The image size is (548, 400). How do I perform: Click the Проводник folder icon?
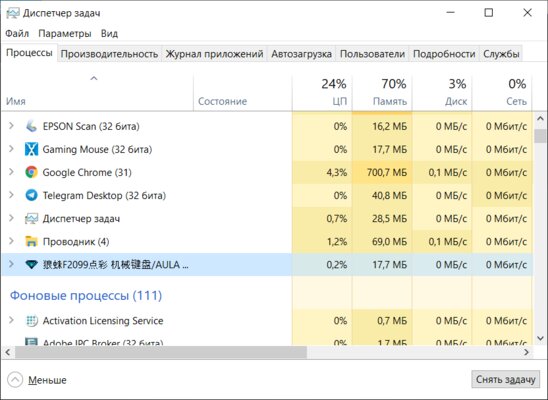(x=31, y=241)
